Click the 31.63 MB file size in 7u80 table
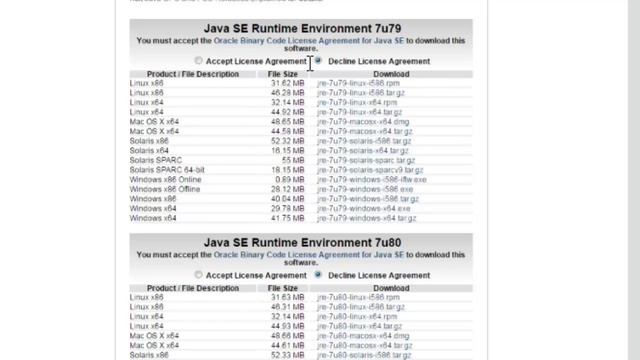Screen dimensions: 640x360 pos(288,297)
